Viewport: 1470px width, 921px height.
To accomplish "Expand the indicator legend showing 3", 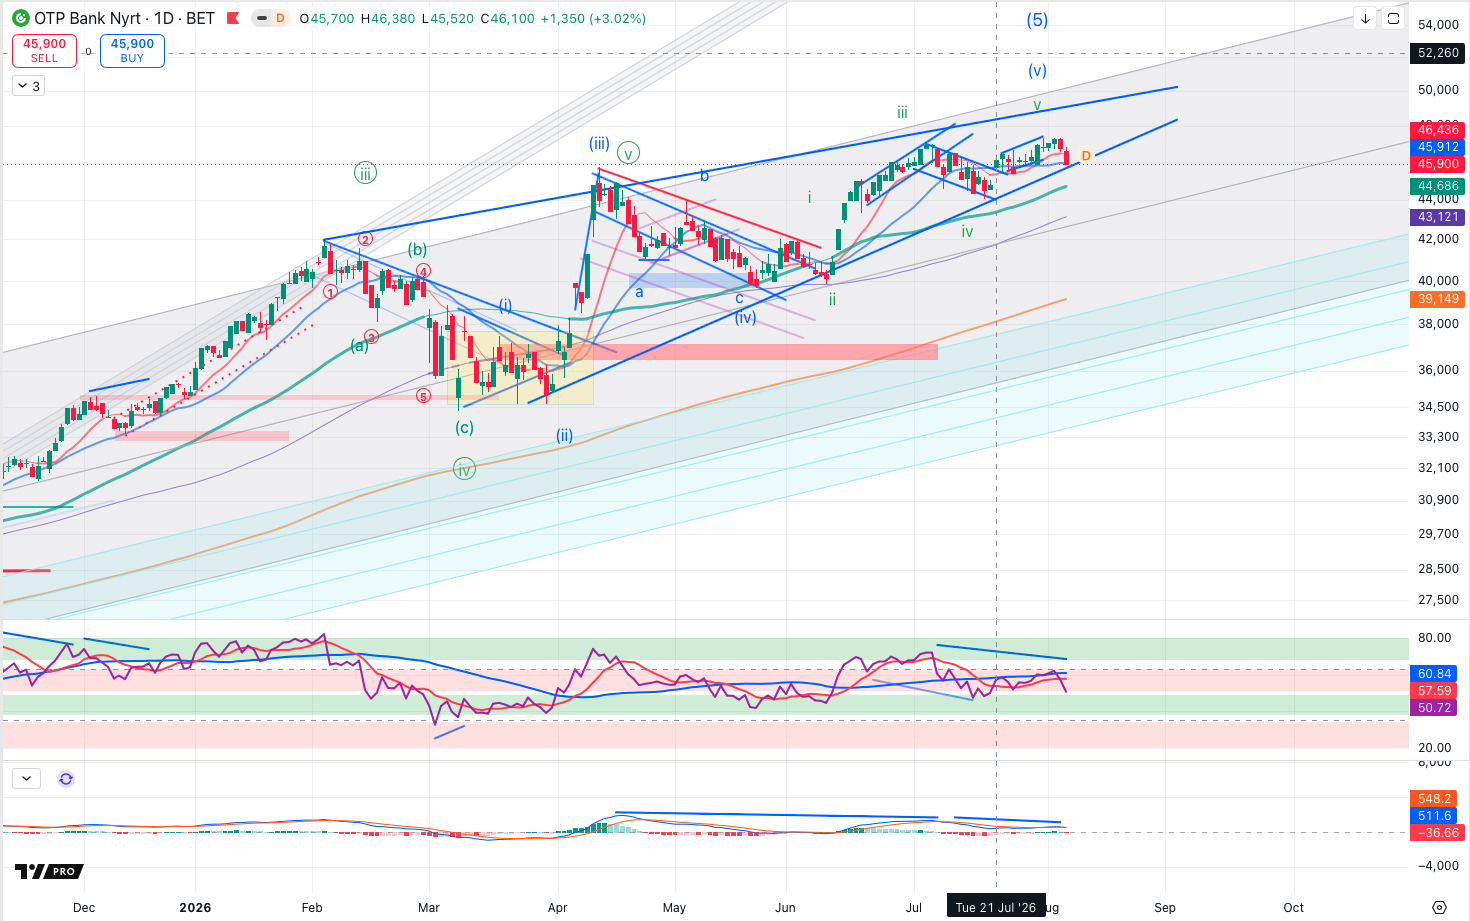I will 28,86.
